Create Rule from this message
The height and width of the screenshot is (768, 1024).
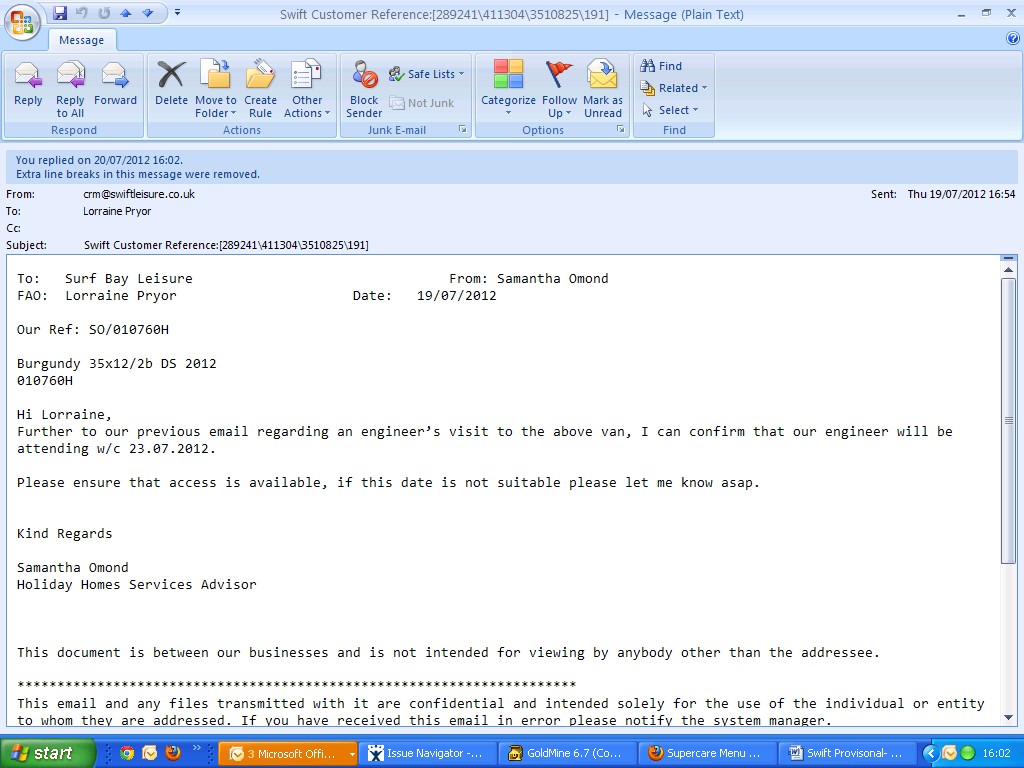(x=261, y=89)
